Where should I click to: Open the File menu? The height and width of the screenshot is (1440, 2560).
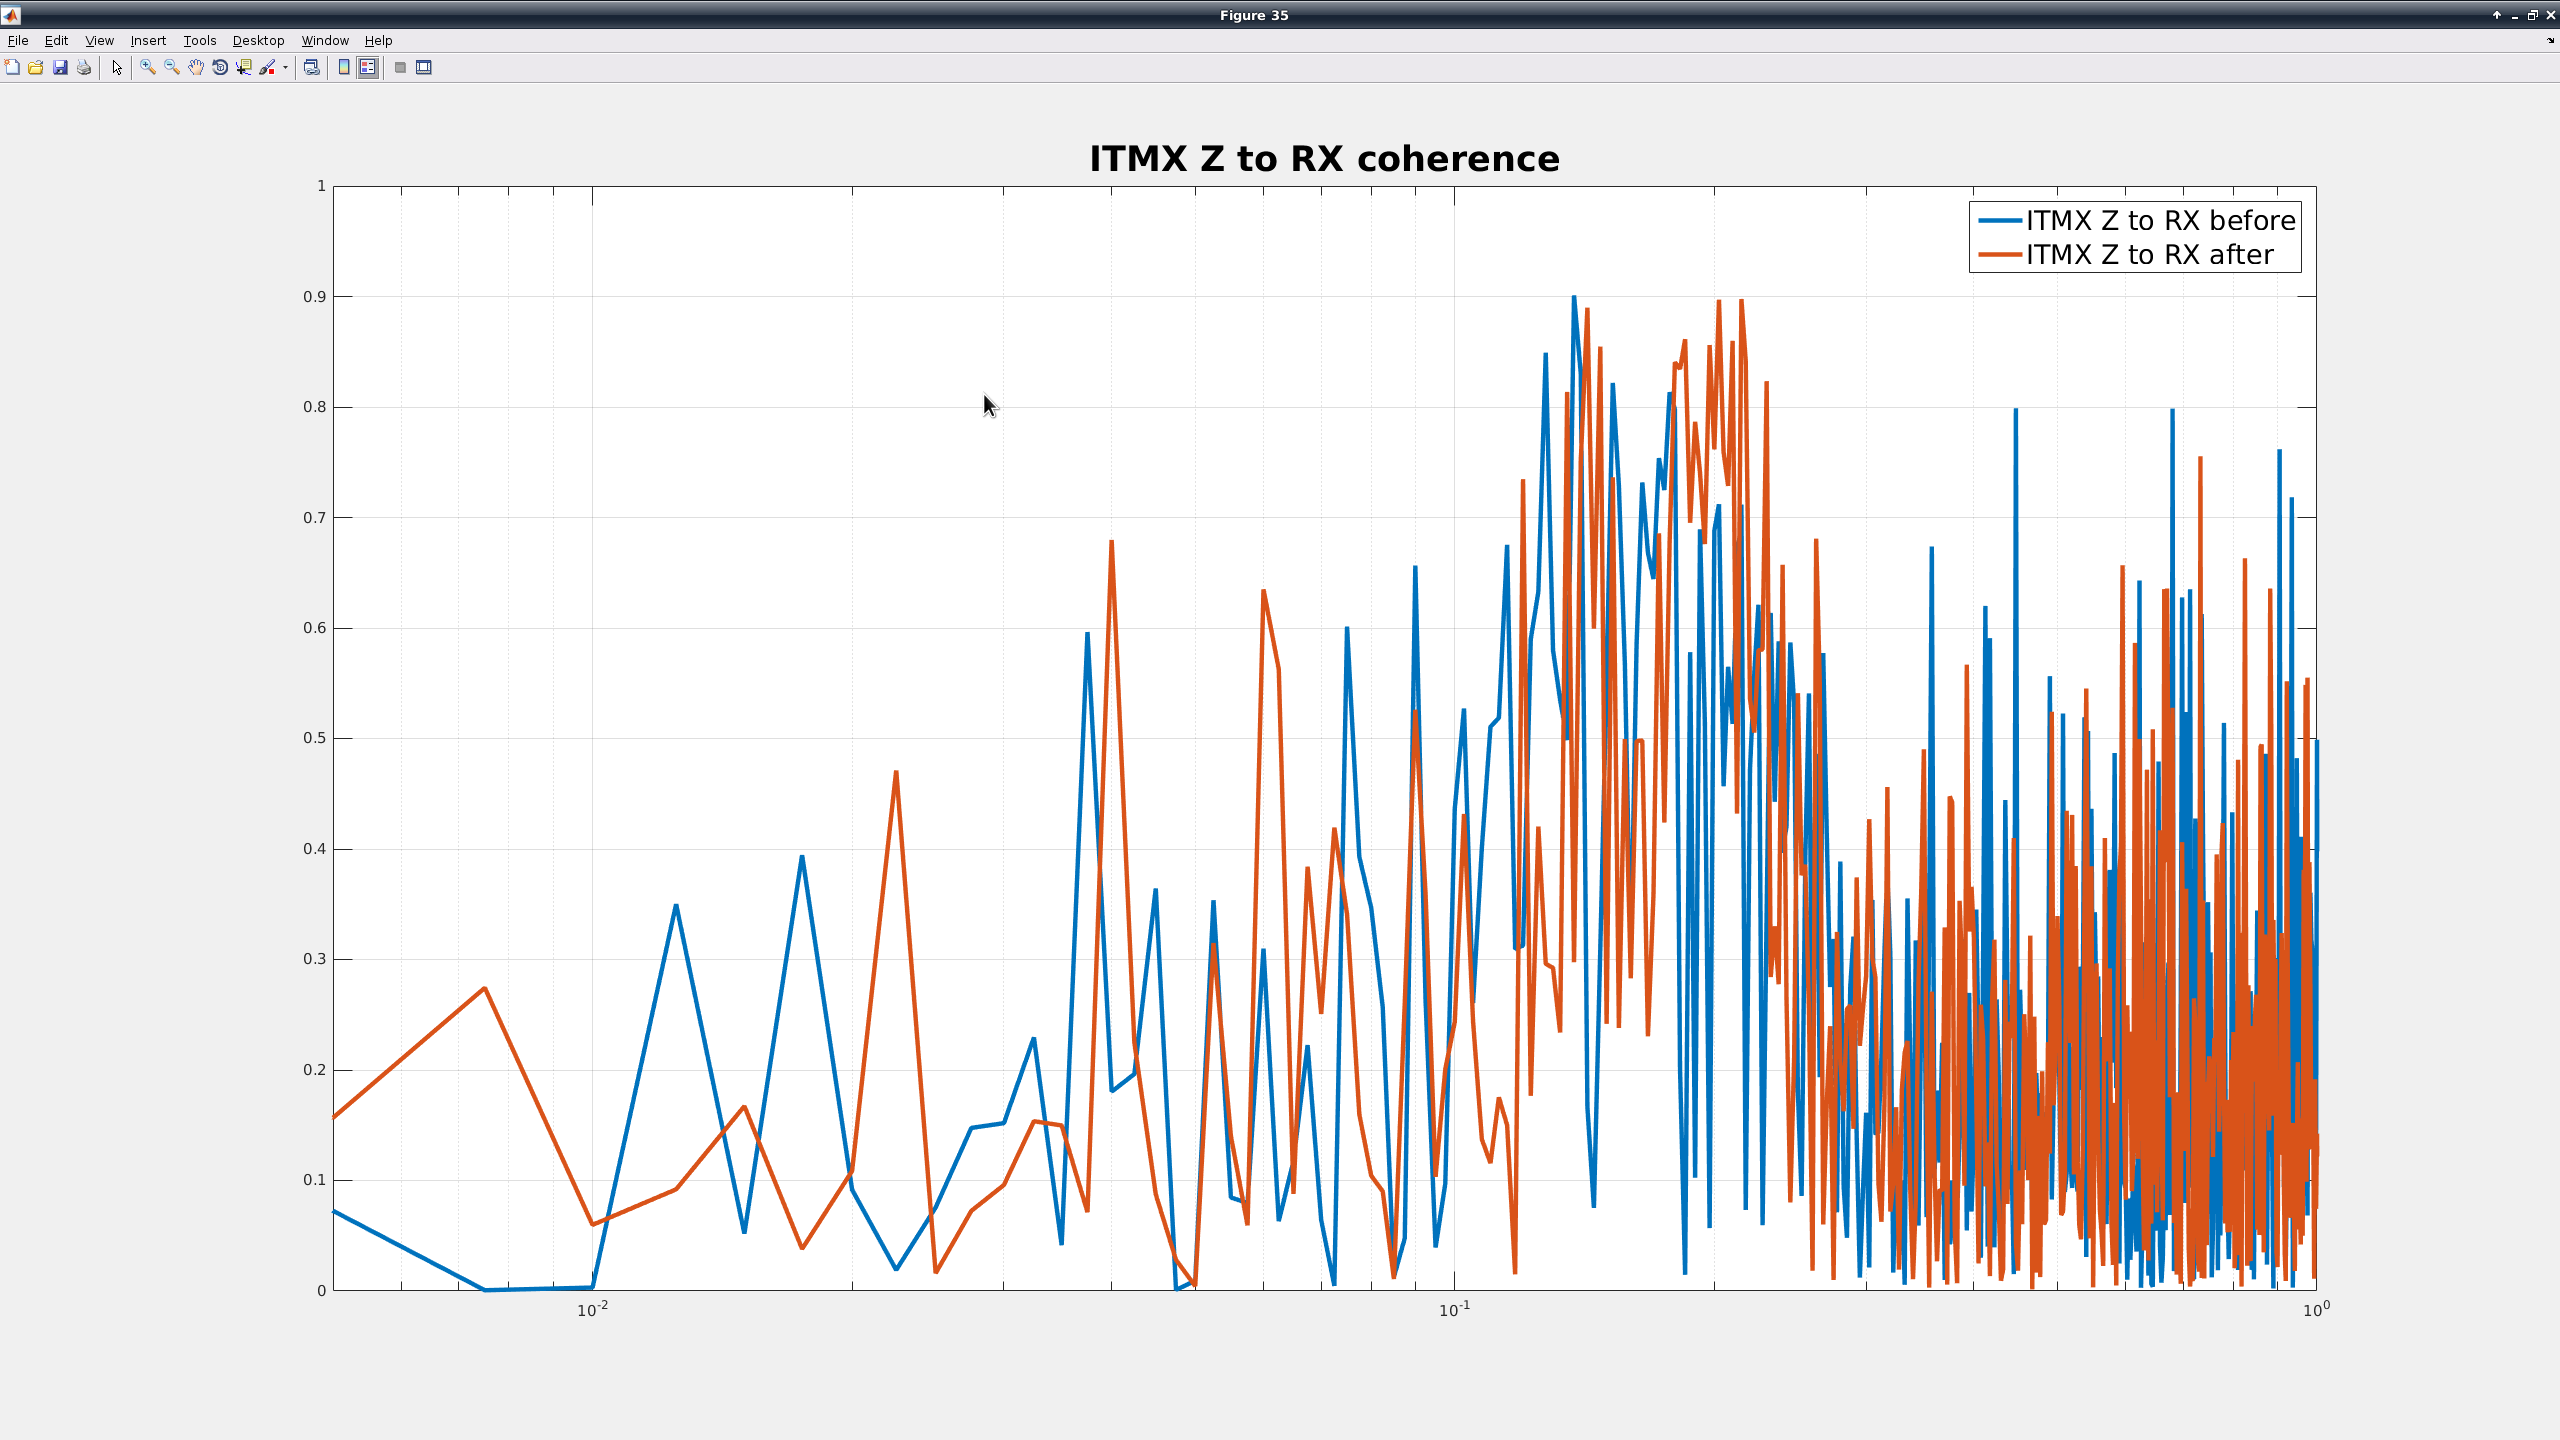click(x=18, y=40)
